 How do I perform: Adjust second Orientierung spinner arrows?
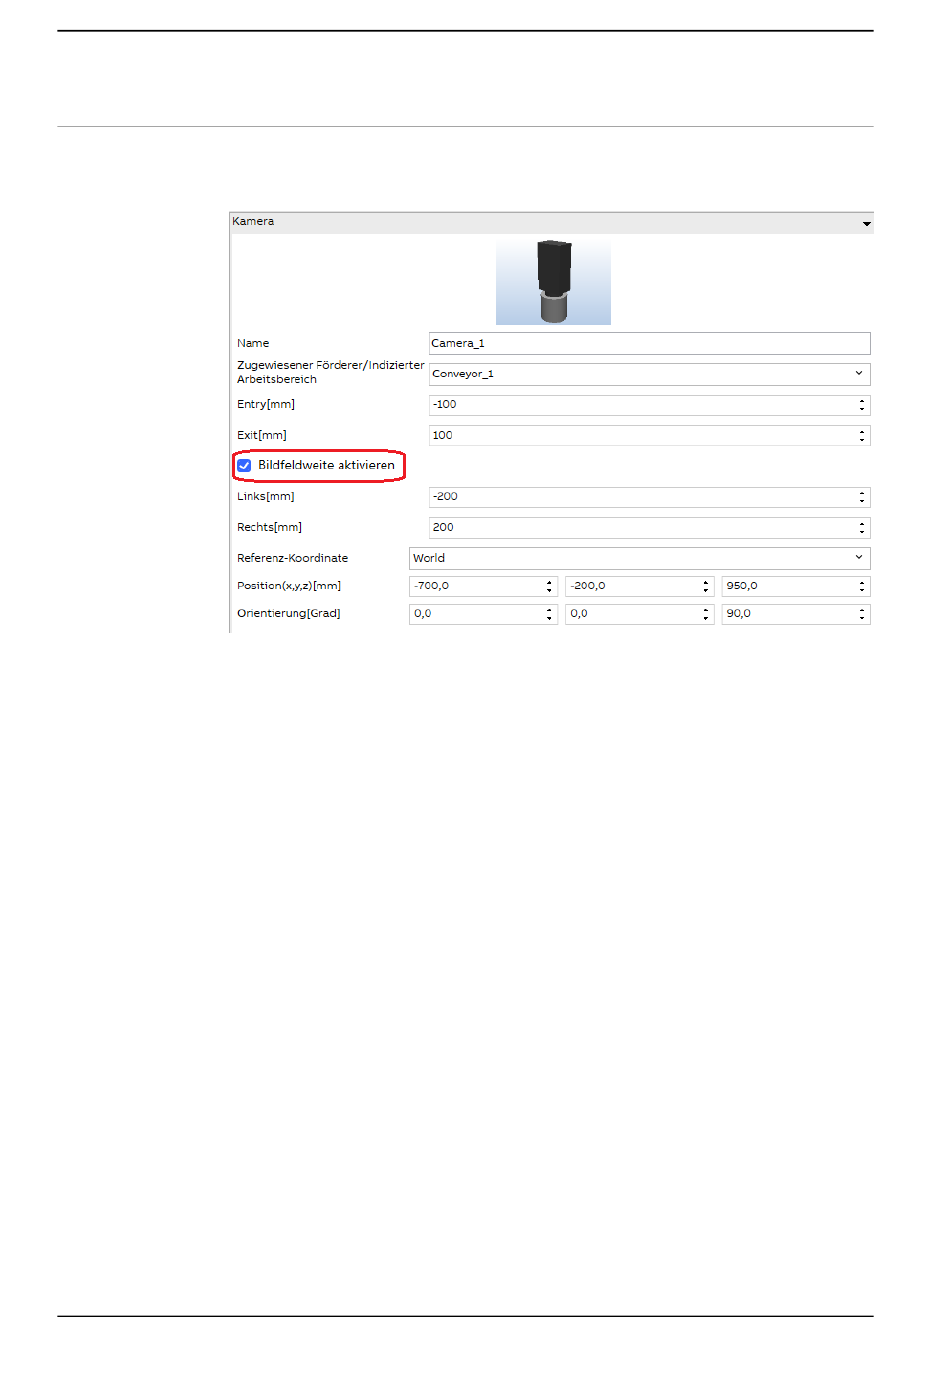(706, 614)
